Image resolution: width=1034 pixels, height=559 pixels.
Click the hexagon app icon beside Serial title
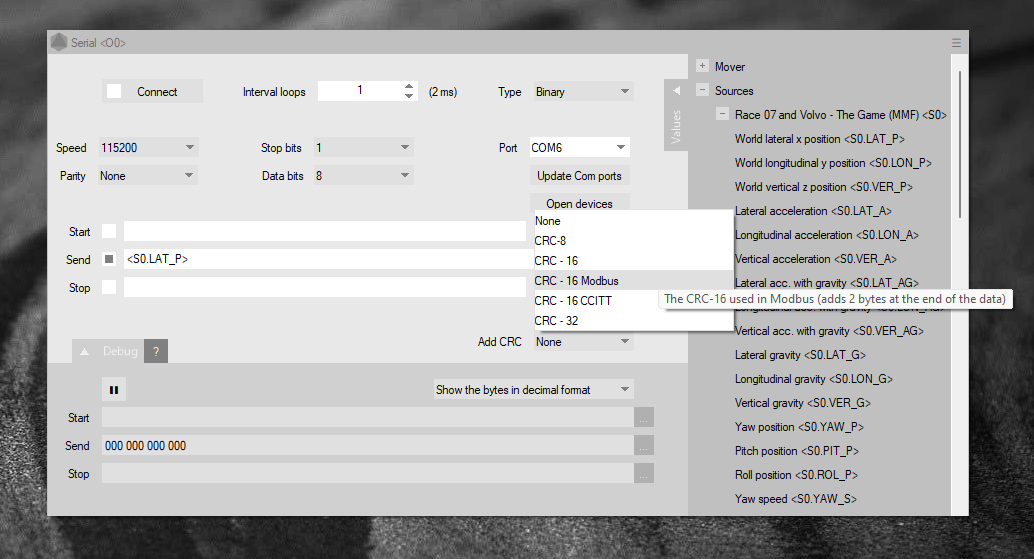(x=59, y=43)
